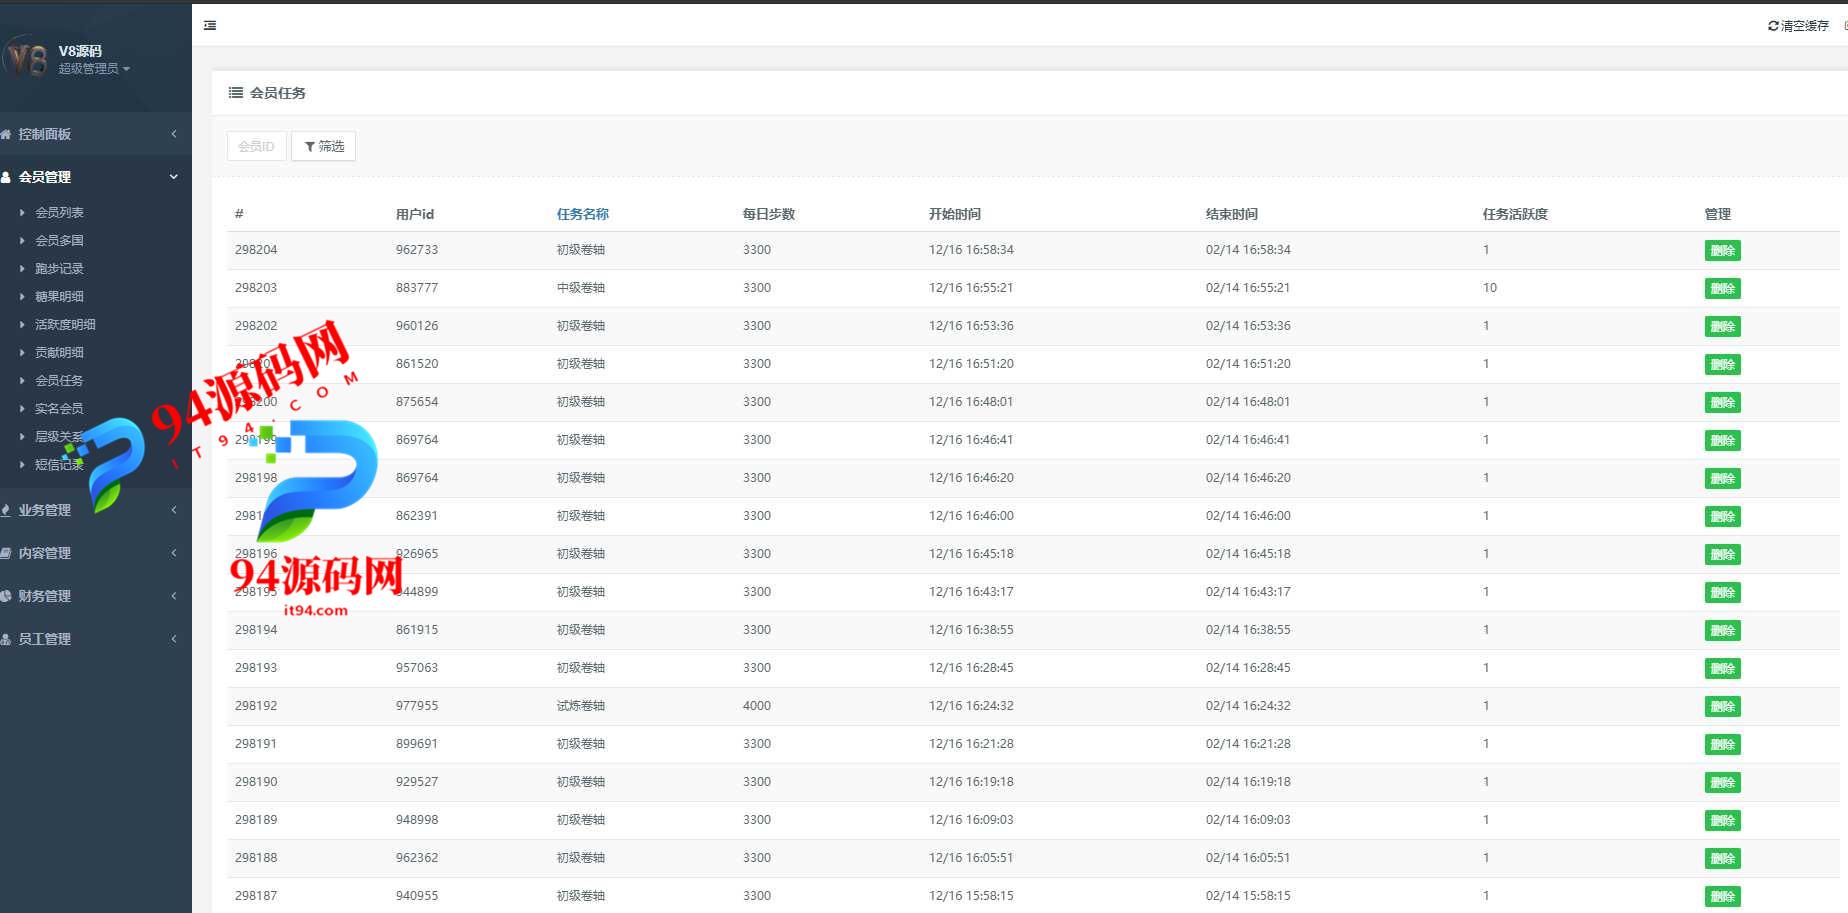Open 糖果明细 in the sidebar
The image size is (1848, 913).
point(59,296)
